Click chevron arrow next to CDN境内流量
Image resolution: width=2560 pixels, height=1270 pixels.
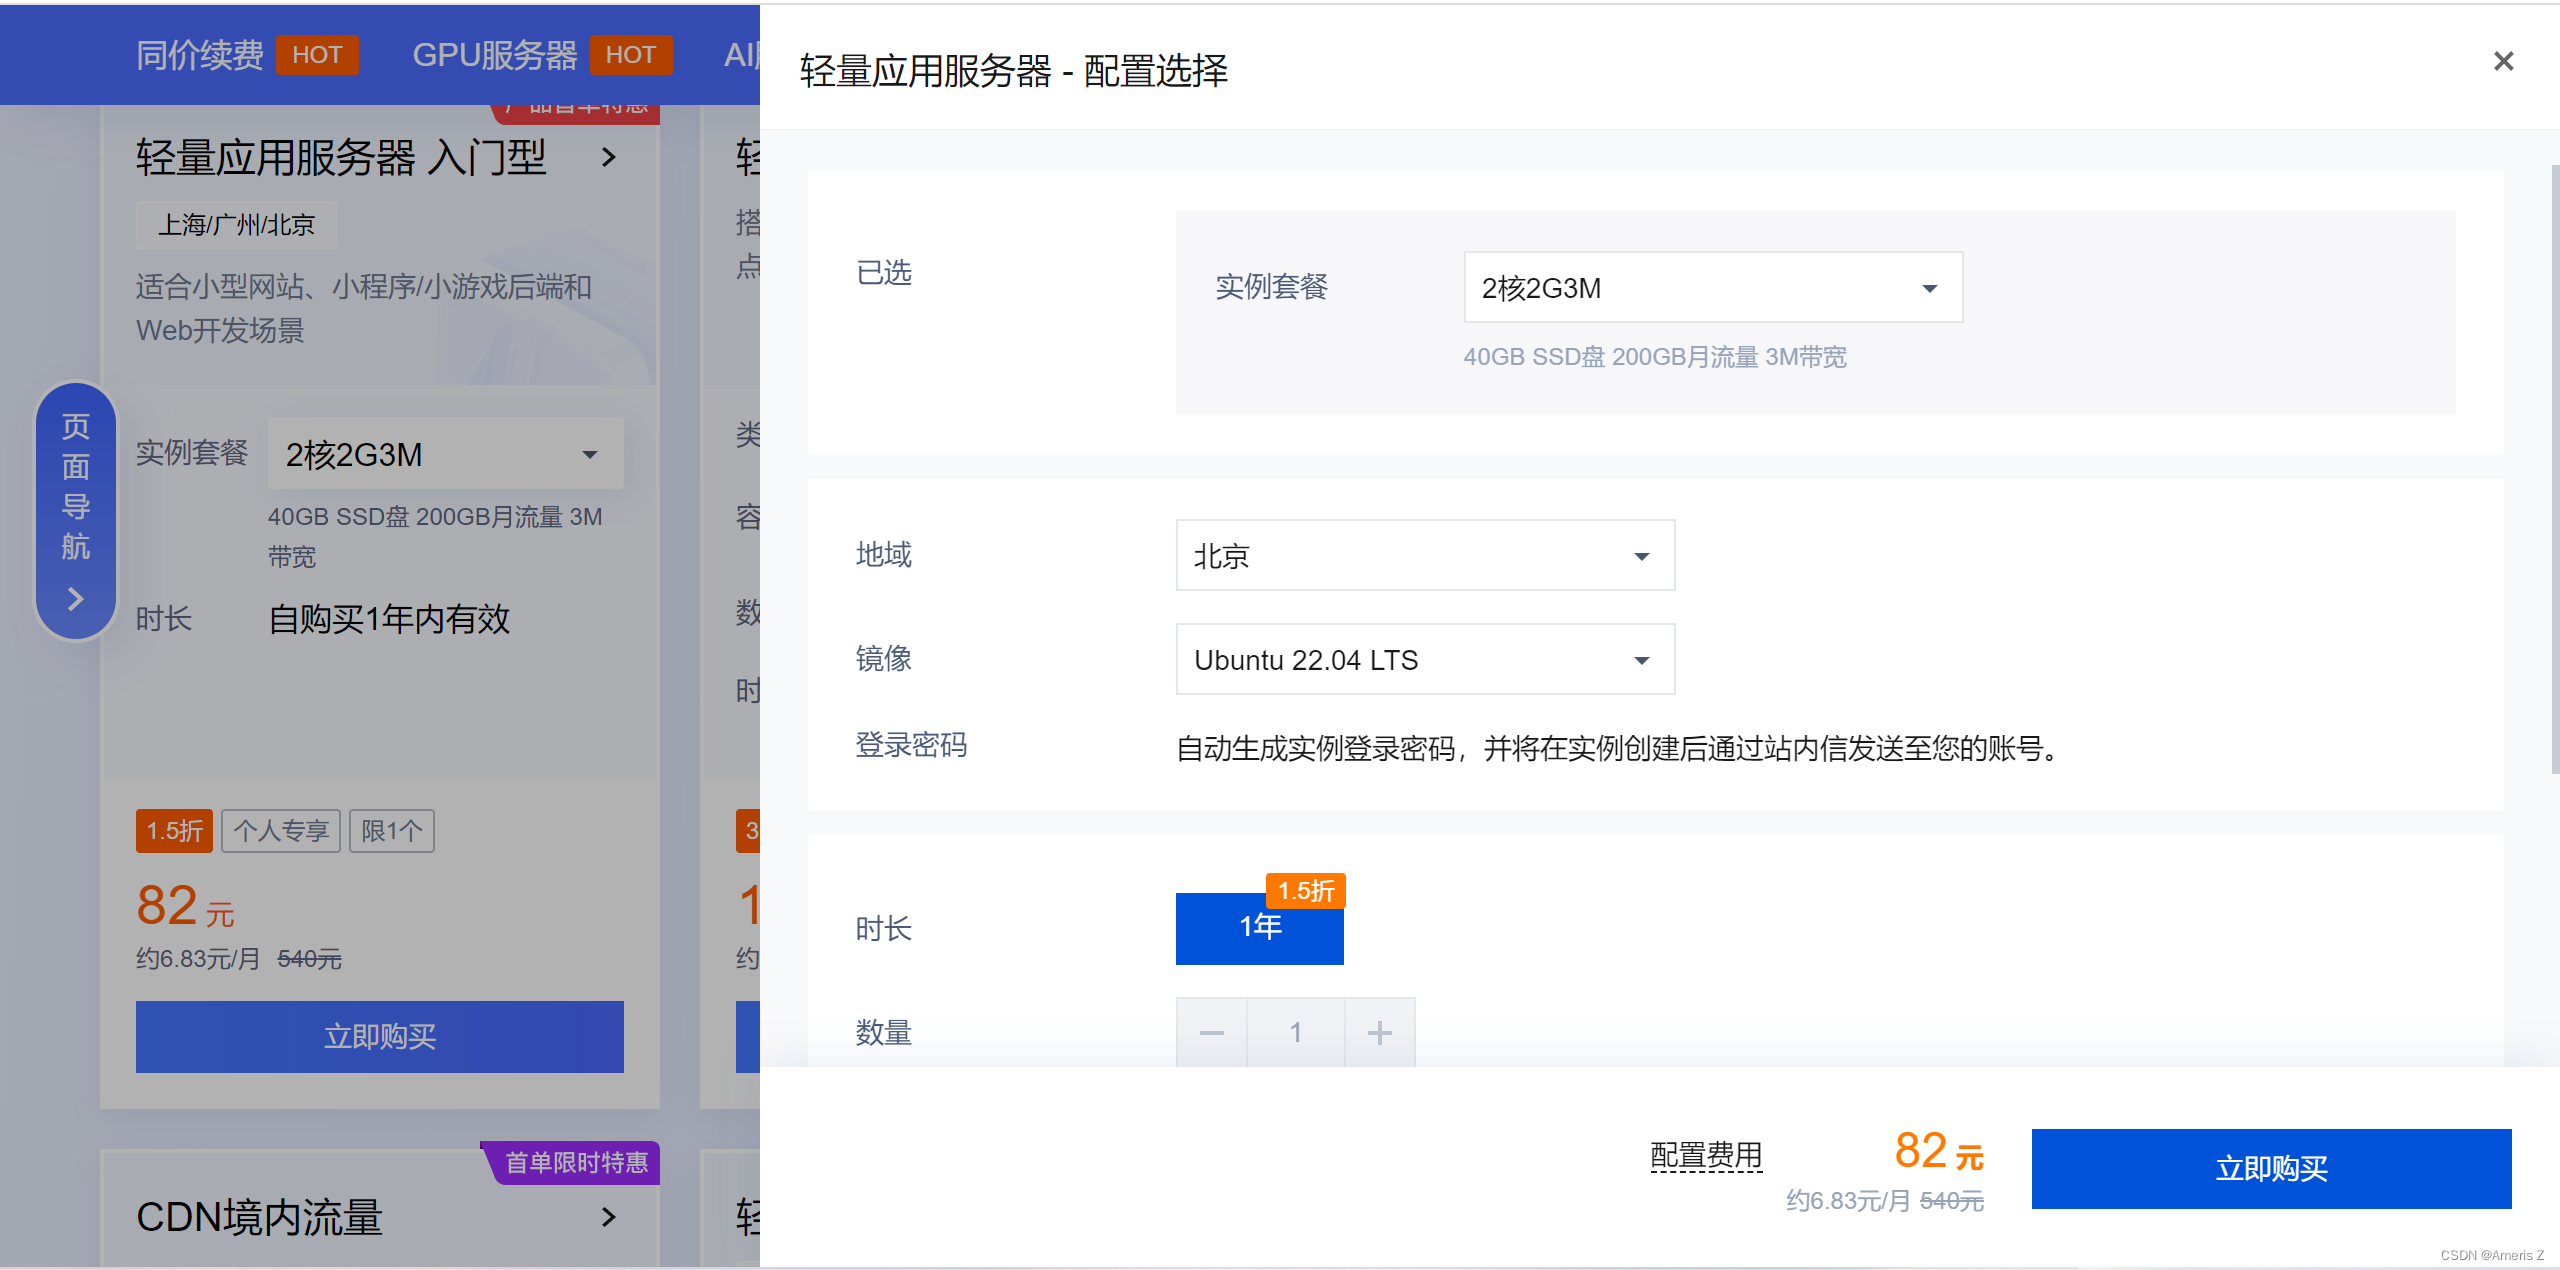click(x=608, y=1217)
